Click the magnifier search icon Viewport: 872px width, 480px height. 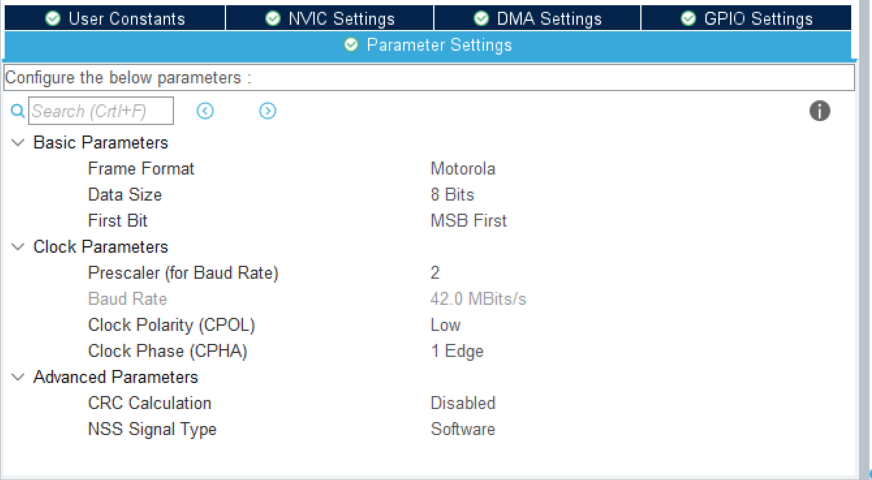coord(17,111)
